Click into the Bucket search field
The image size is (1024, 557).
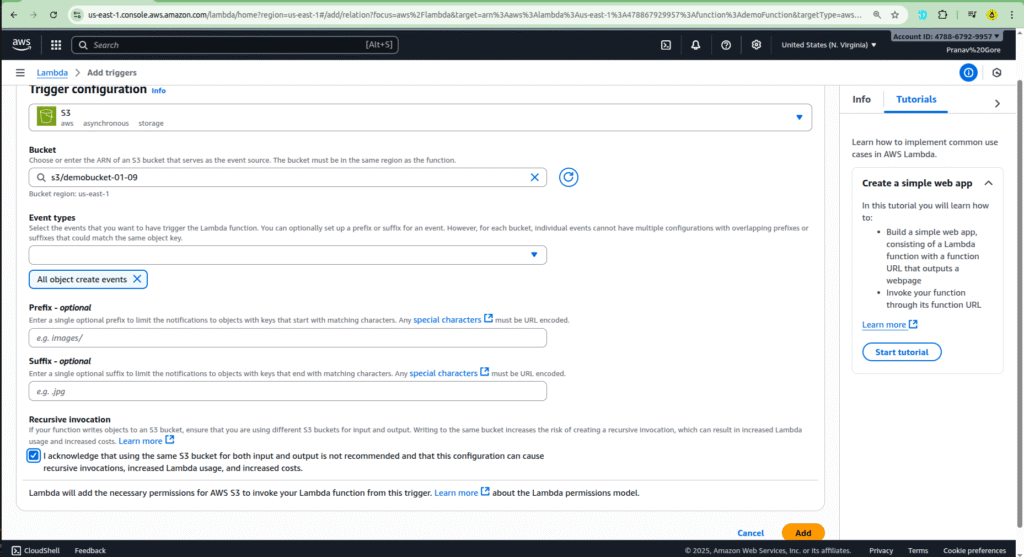point(287,177)
